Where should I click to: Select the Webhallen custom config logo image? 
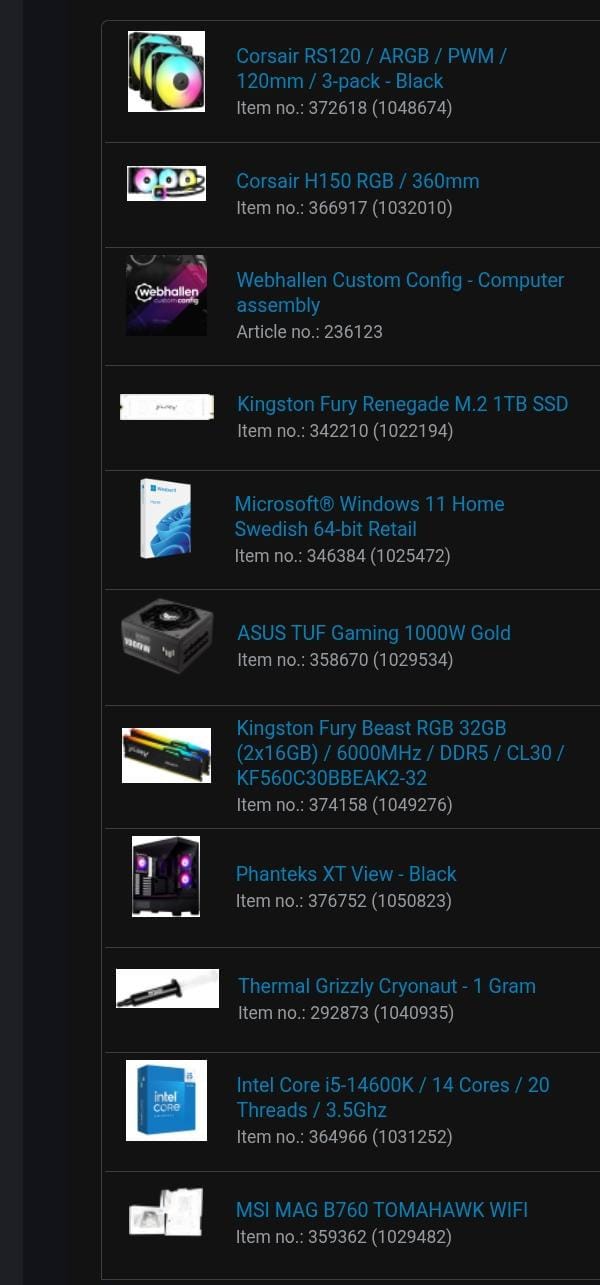(166, 295)
